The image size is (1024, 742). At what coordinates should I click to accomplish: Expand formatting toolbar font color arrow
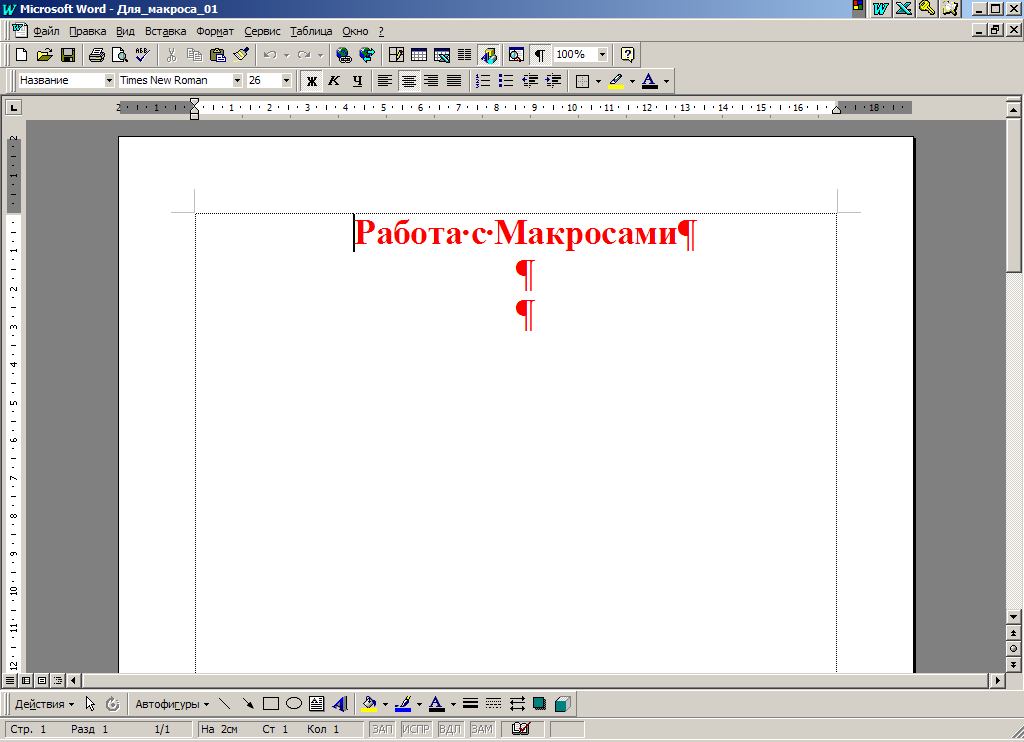(666, 82)
